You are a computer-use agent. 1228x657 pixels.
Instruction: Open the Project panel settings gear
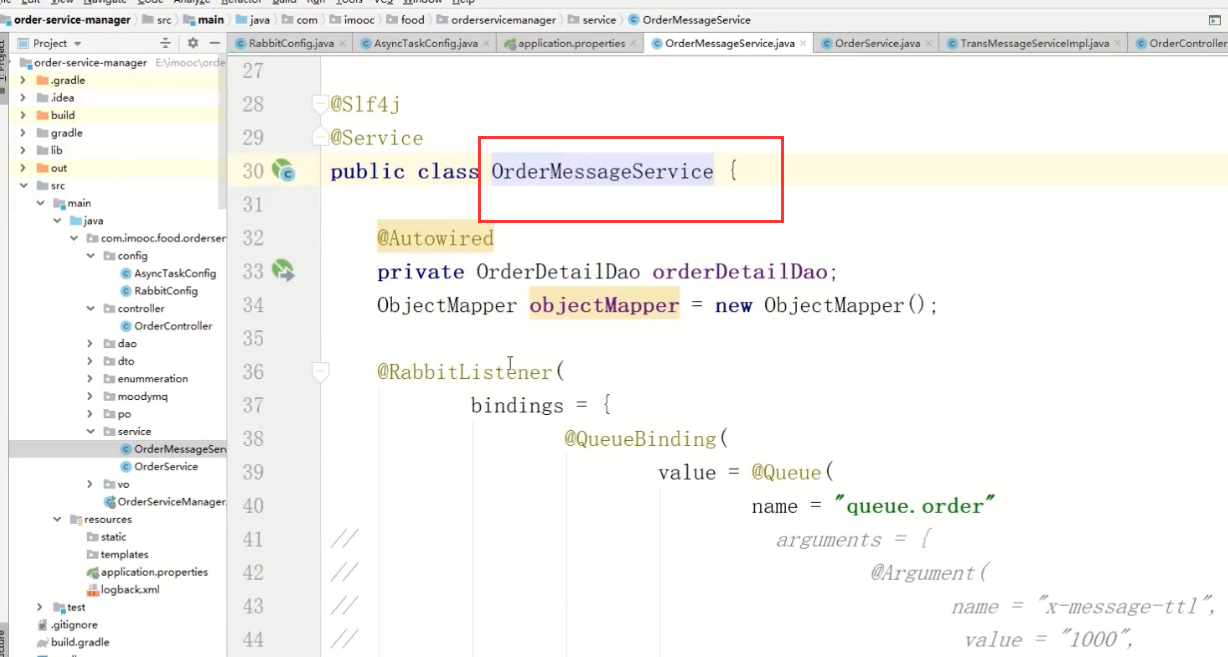193,43
